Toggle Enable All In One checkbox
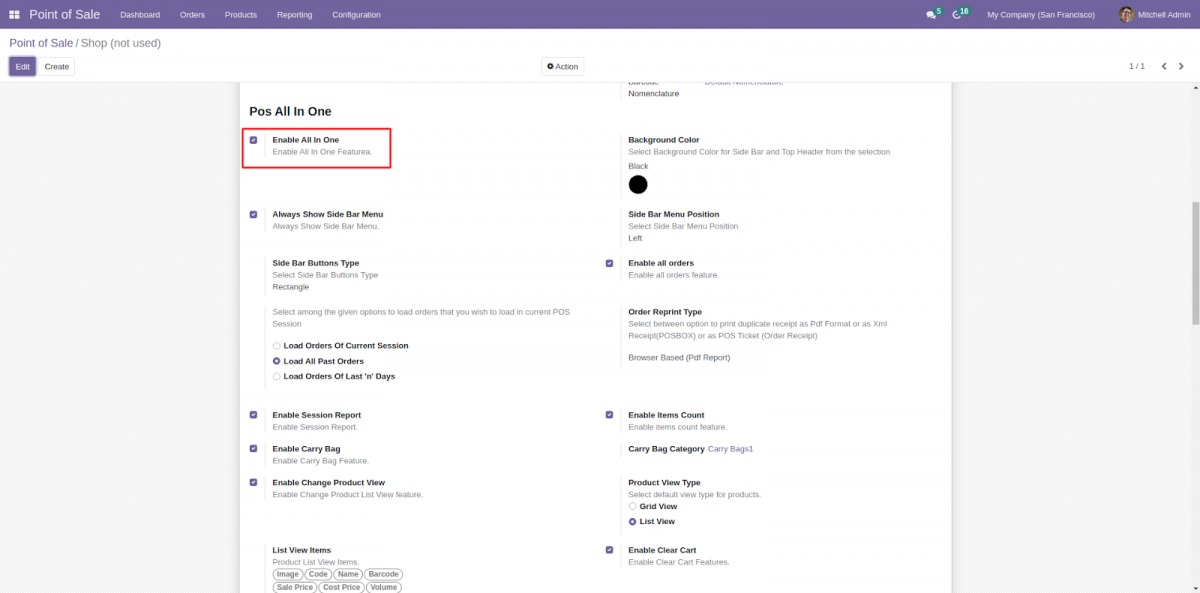This screenshot has height=593, width=1200. 253,140
